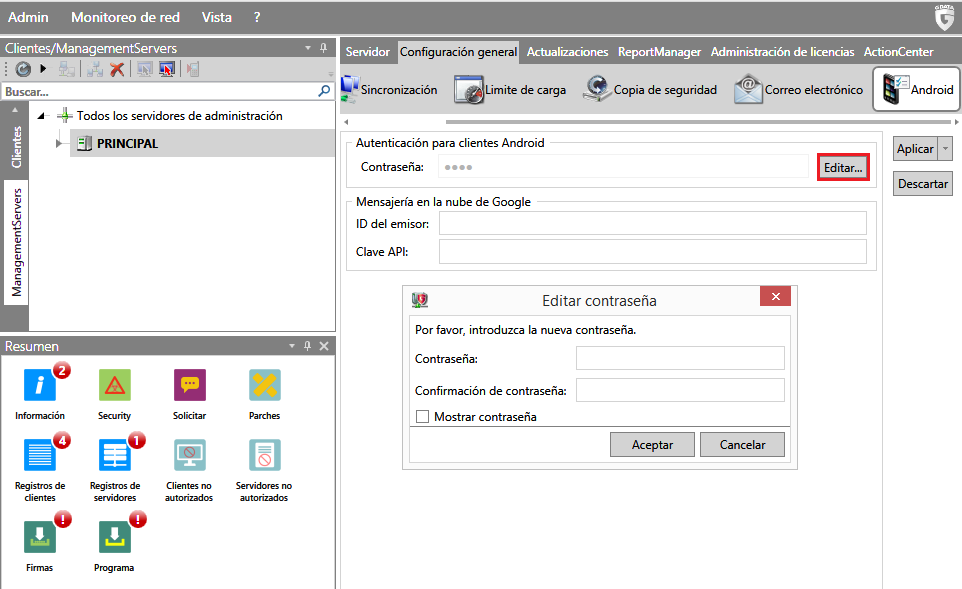Open the Parches summary icon

click(x=264, y=385)
